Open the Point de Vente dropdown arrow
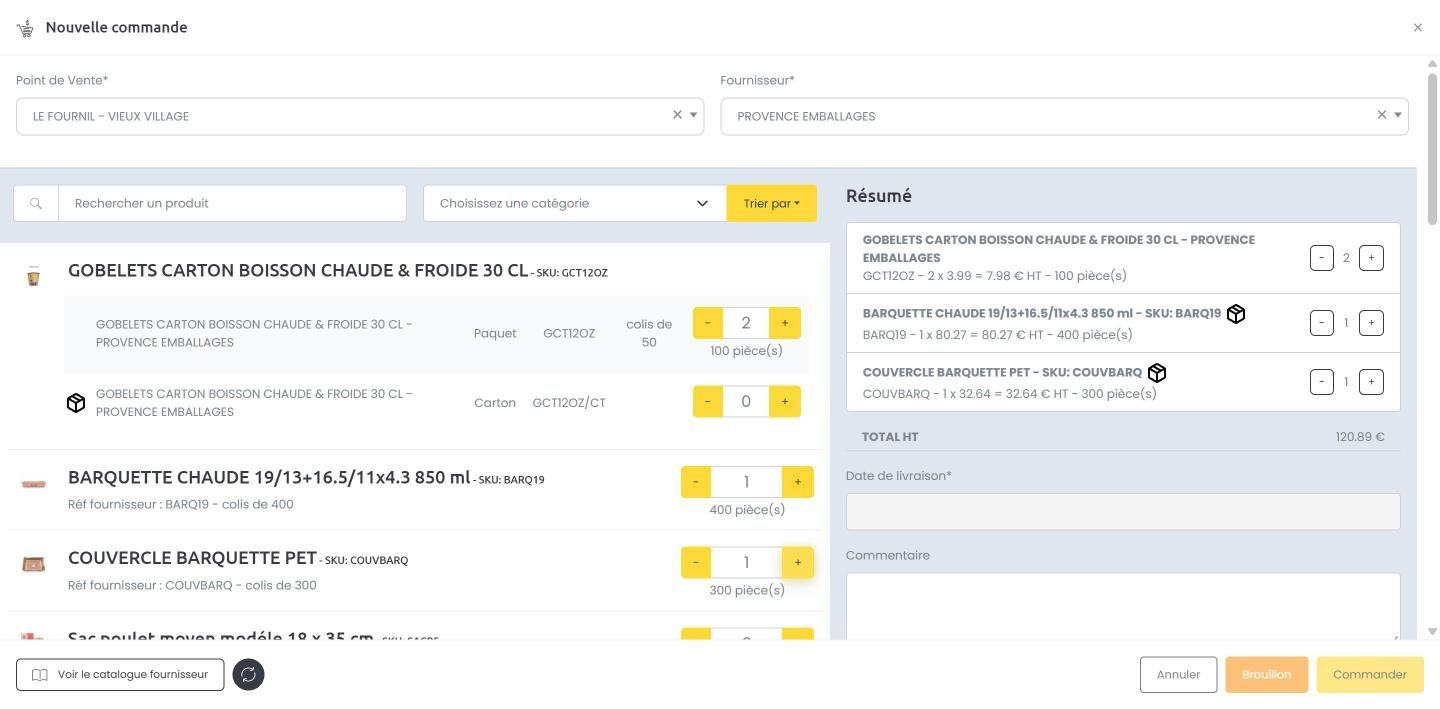This screenshot has width=1440, height=709. [693, 115]
